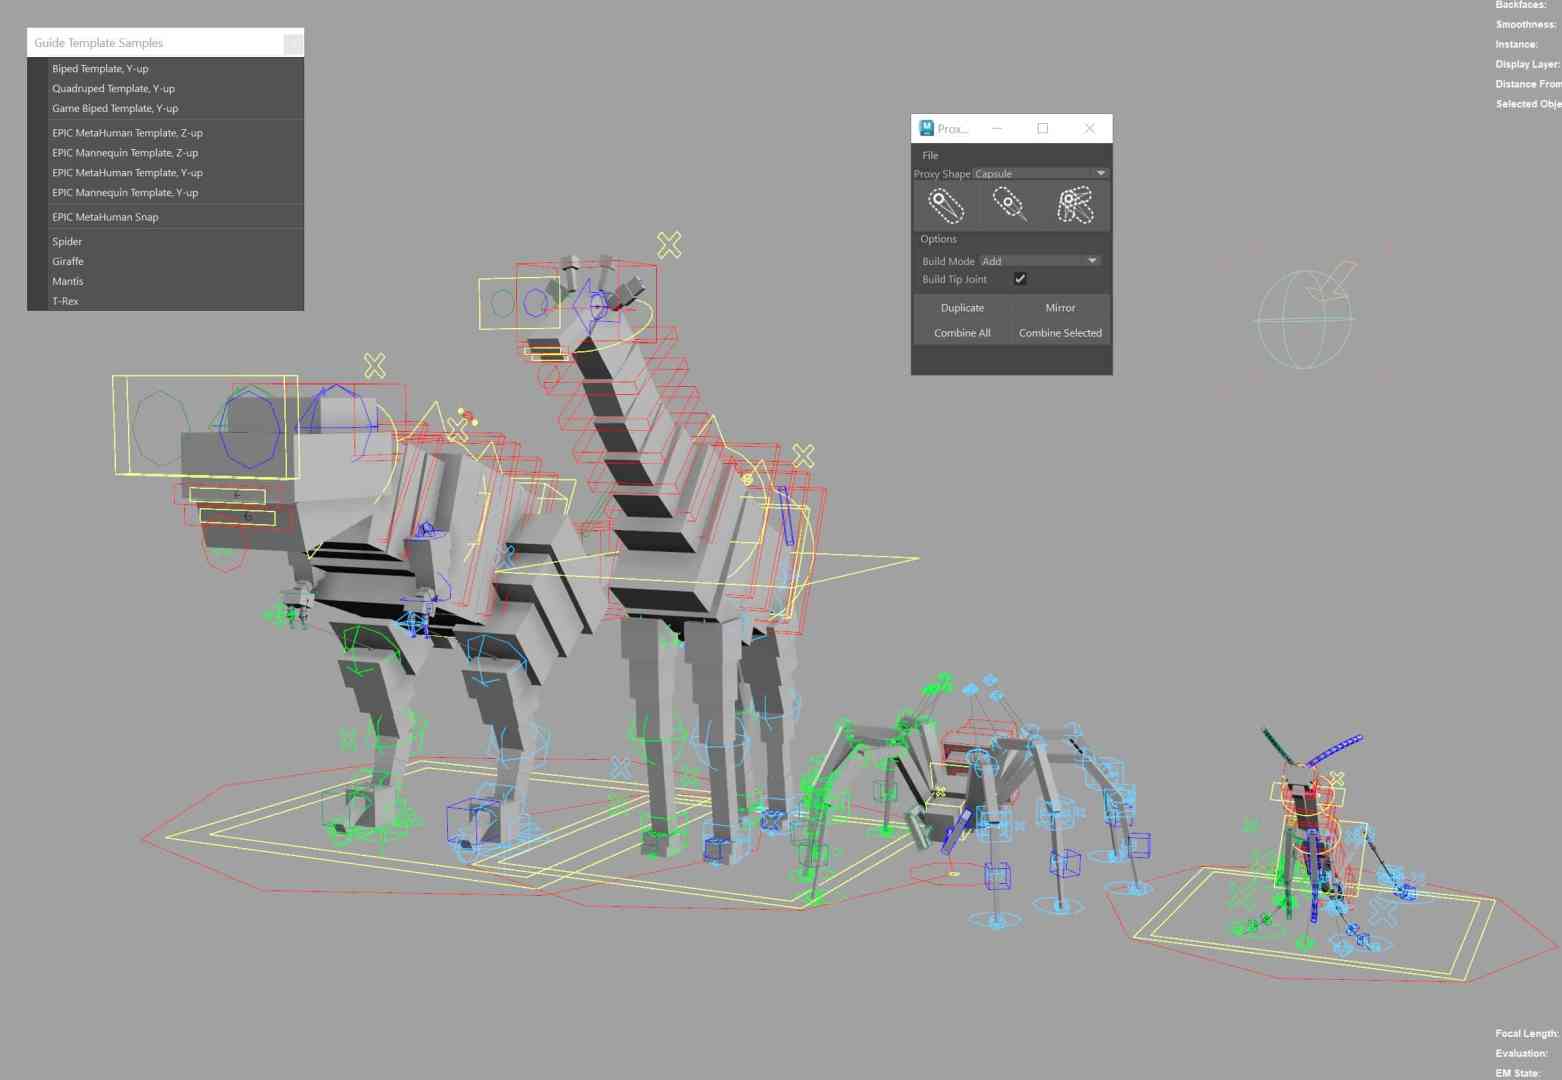This screenshot has width=1562, height=1080.
Task: Select the EPIC MetaHuman Snap entry
Action: [106, 216]
